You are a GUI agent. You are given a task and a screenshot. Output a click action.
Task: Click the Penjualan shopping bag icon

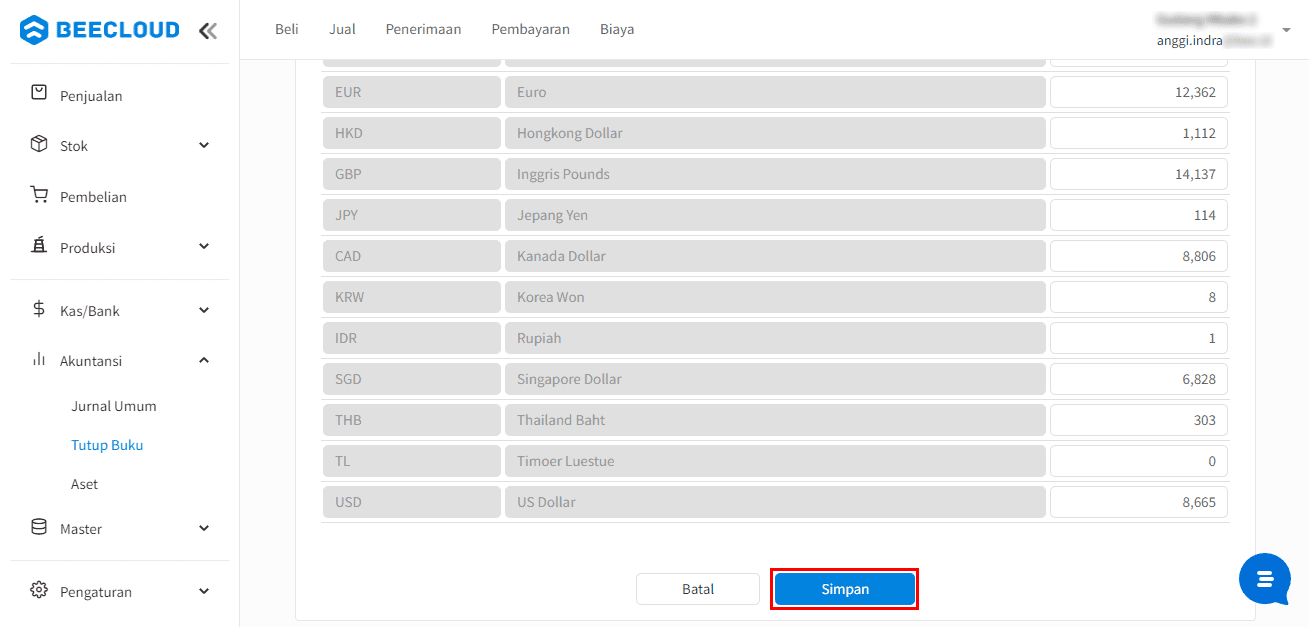click(39, 92)
